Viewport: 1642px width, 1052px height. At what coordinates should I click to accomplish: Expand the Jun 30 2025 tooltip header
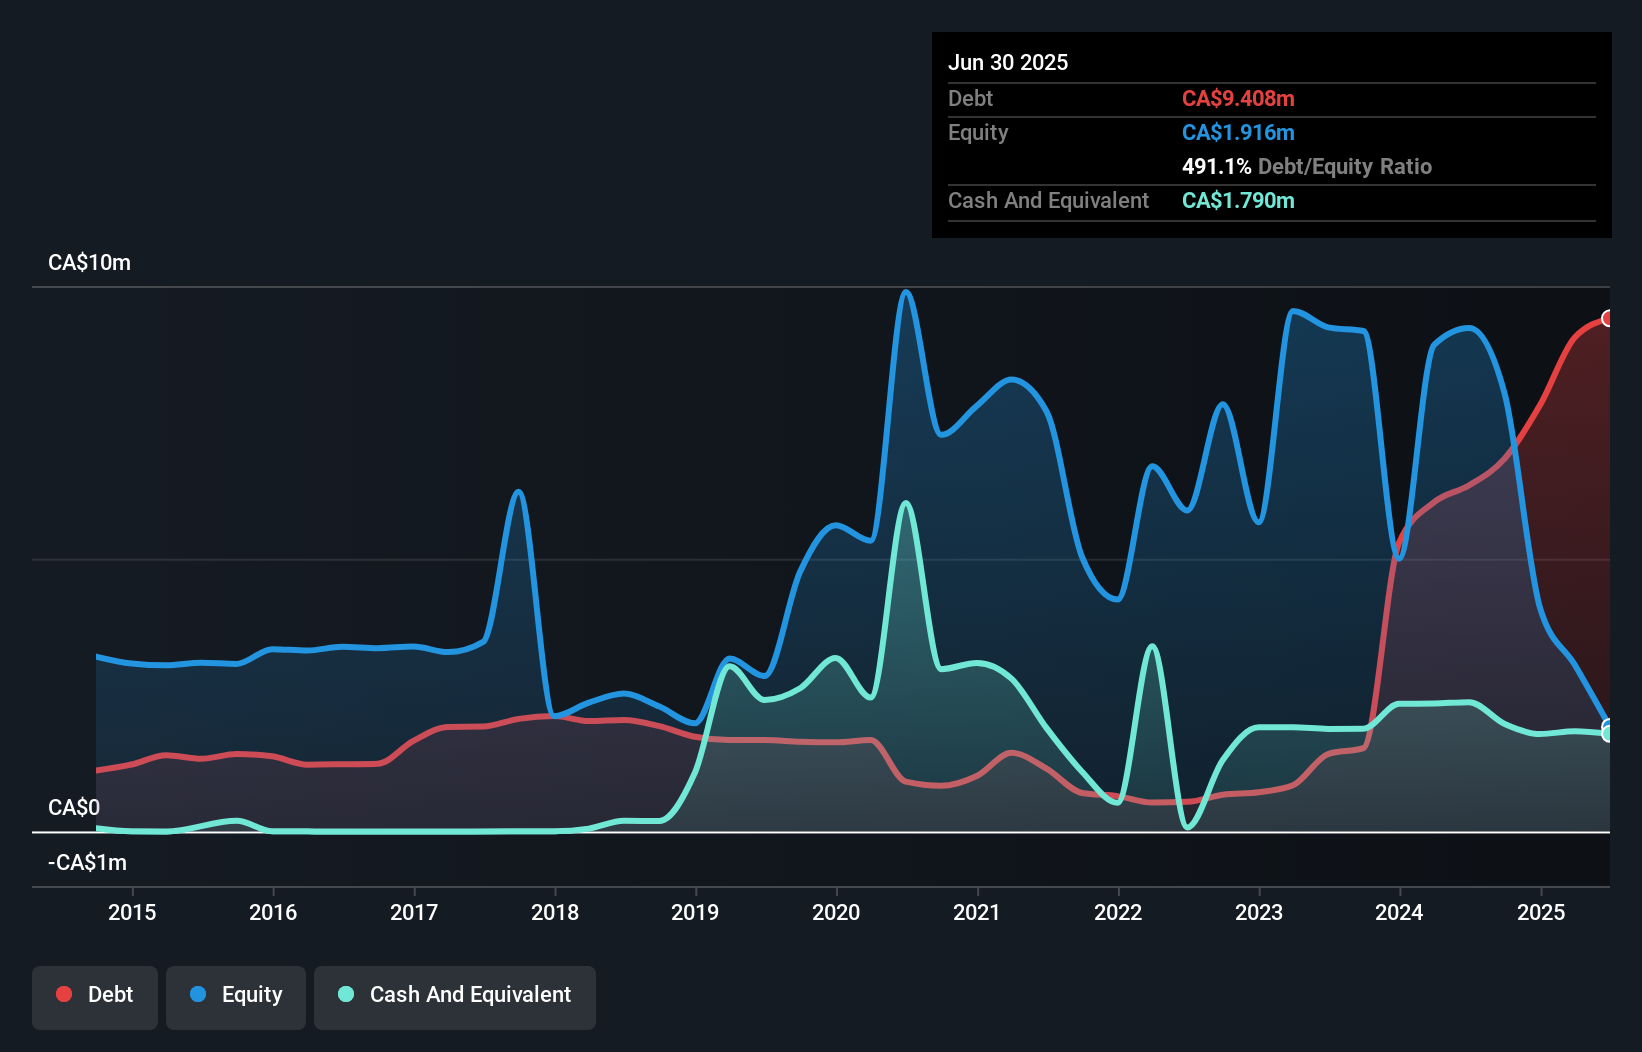pyautogui.click(x=1008, y=62)
